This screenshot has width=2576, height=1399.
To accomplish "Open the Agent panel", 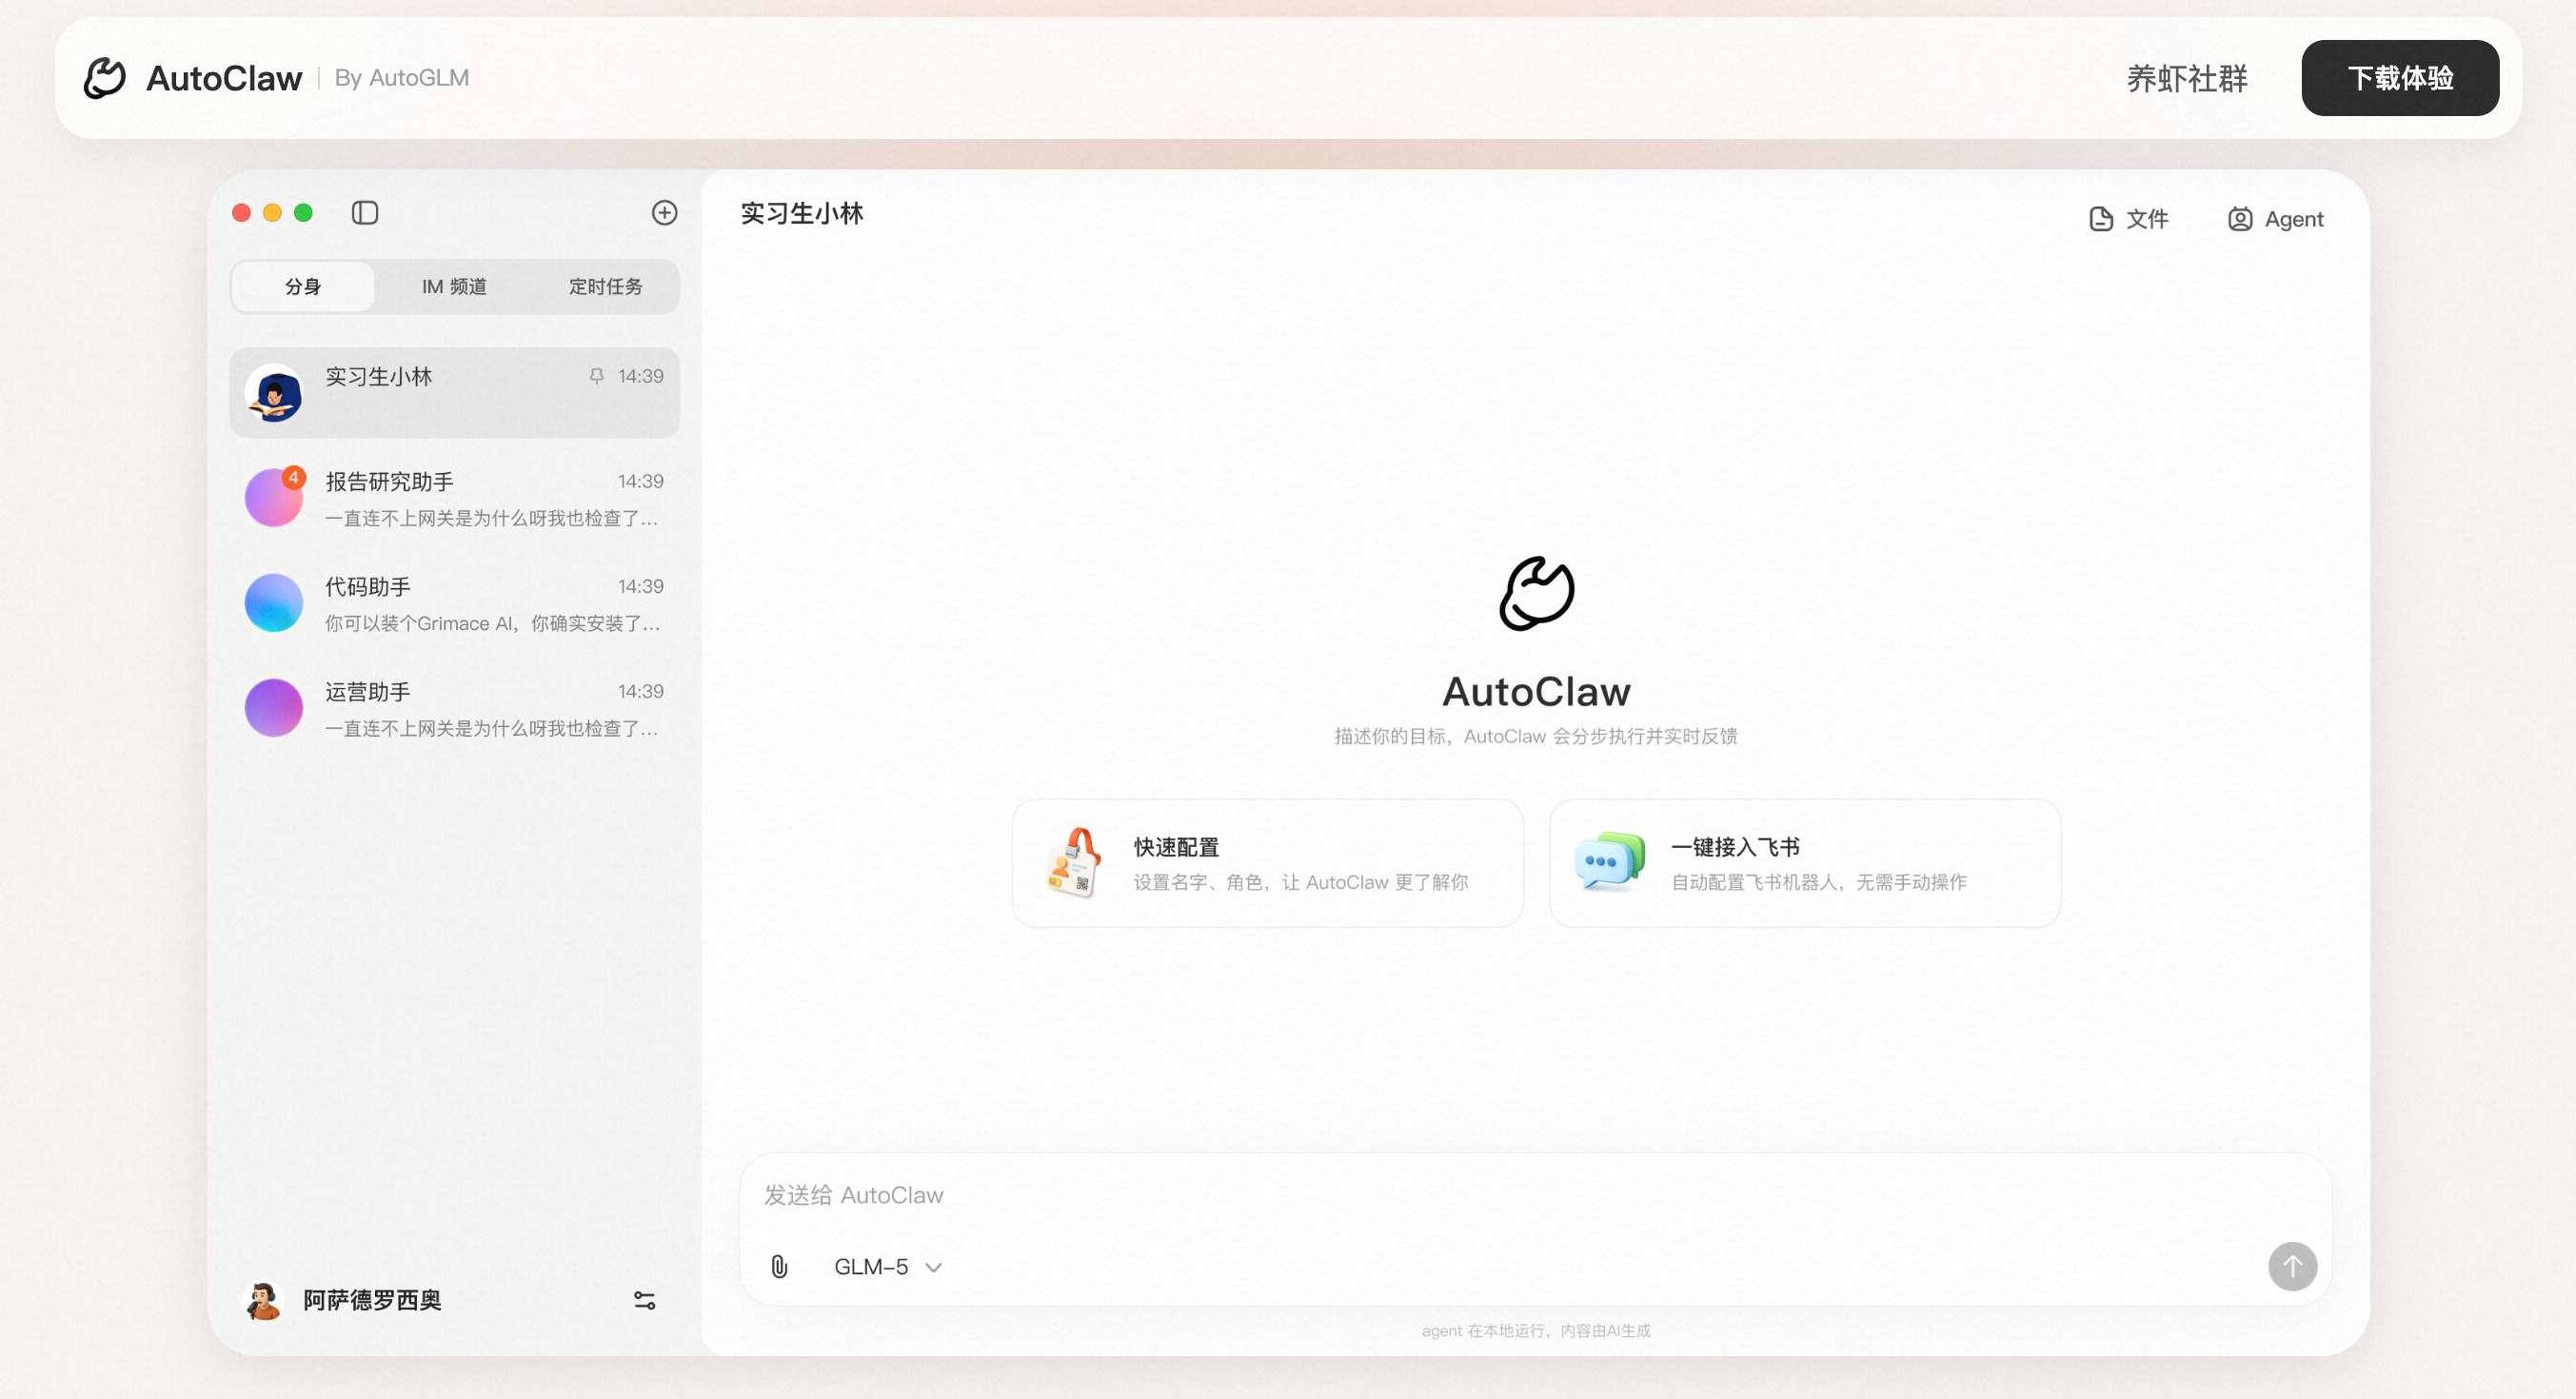I will point(2275,219).
